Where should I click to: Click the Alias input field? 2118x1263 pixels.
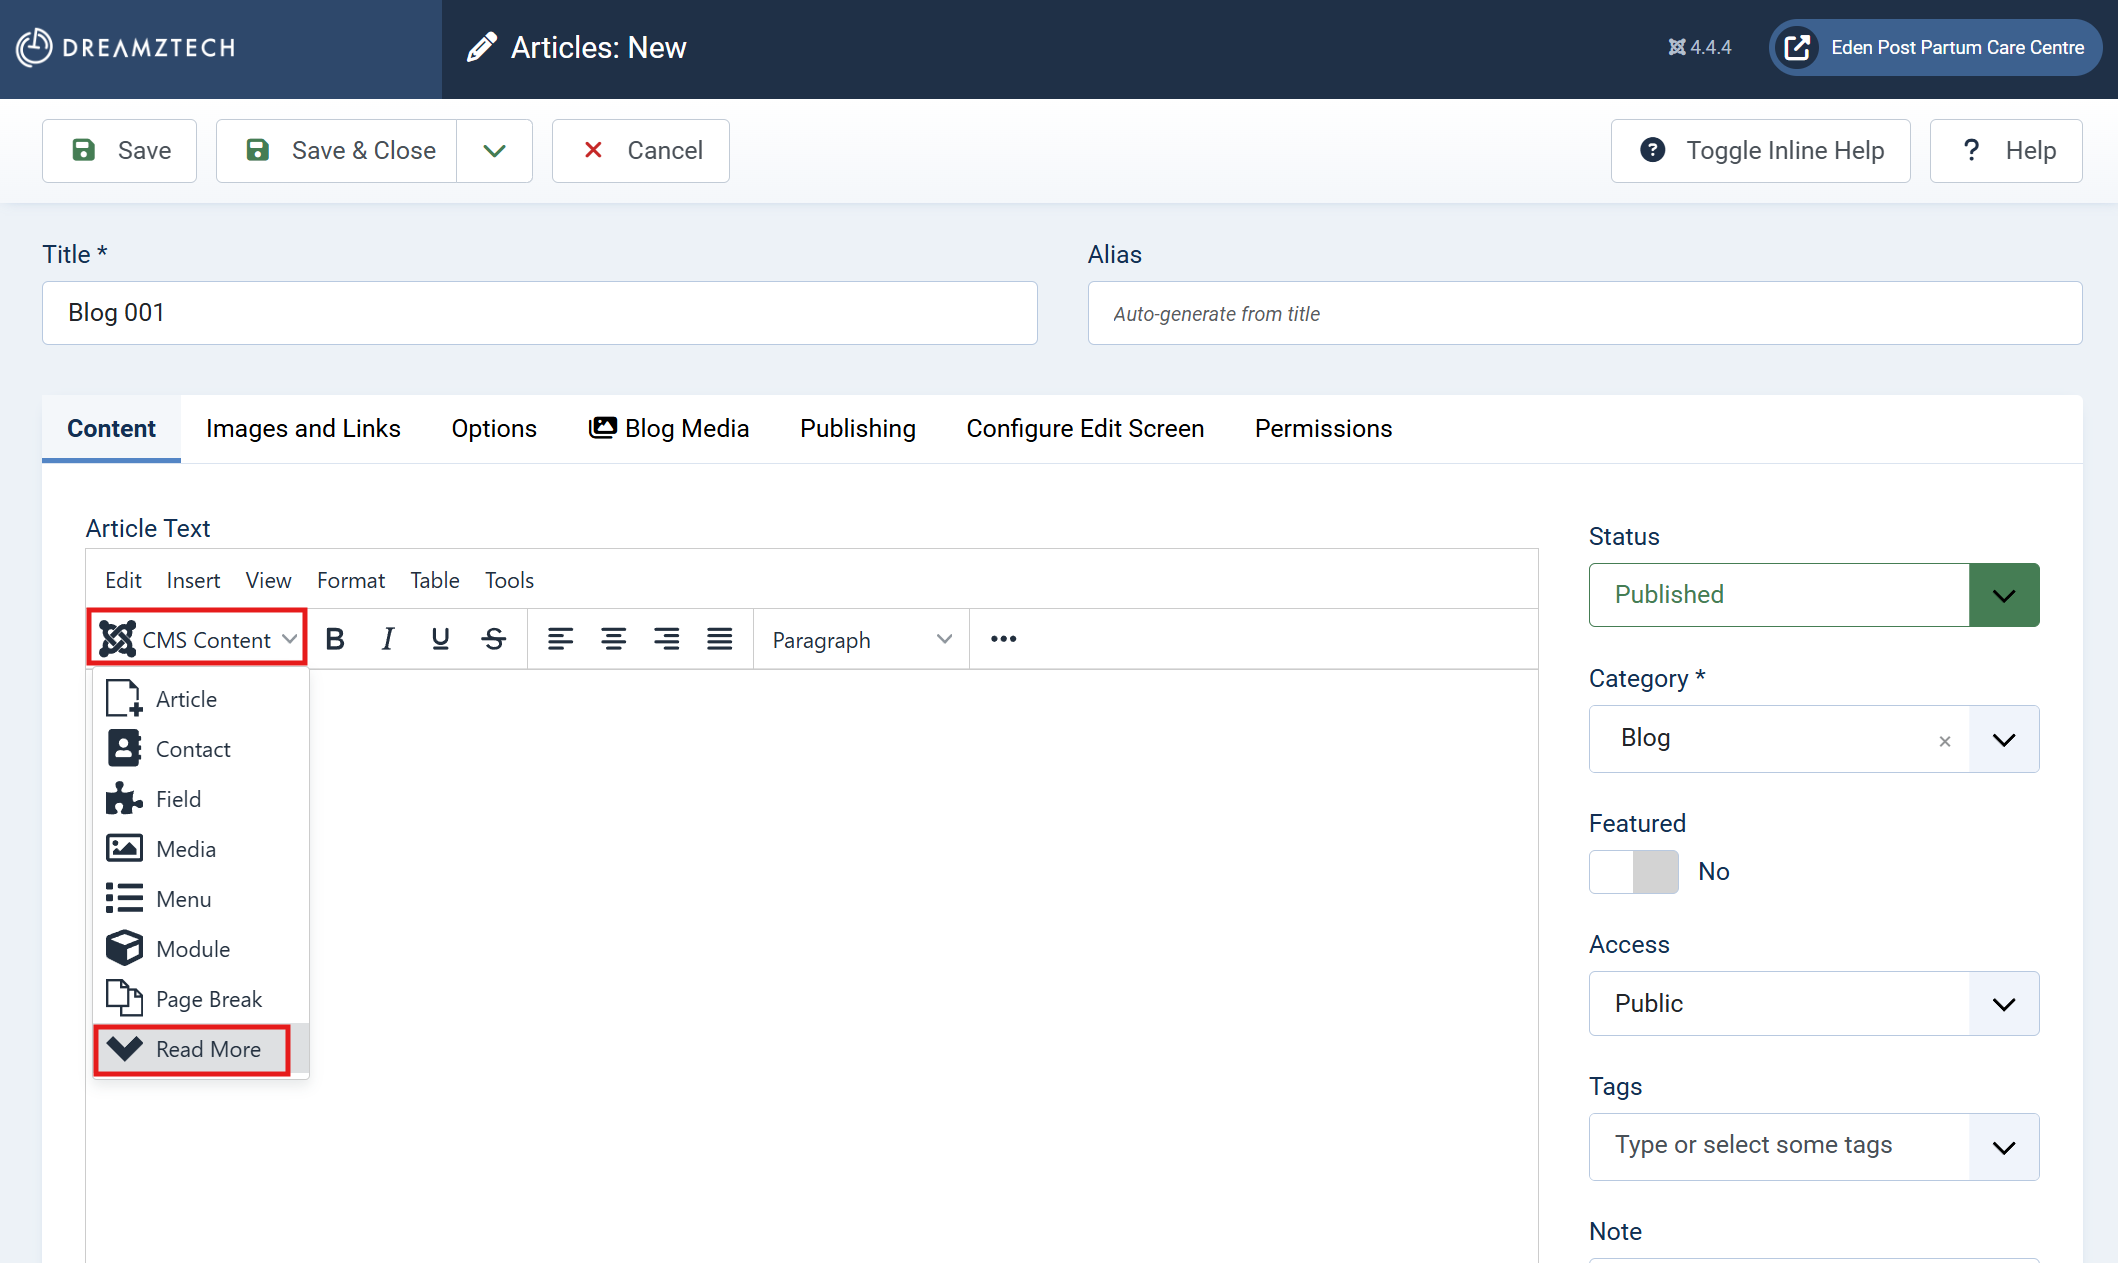[x=1584, y=314]
